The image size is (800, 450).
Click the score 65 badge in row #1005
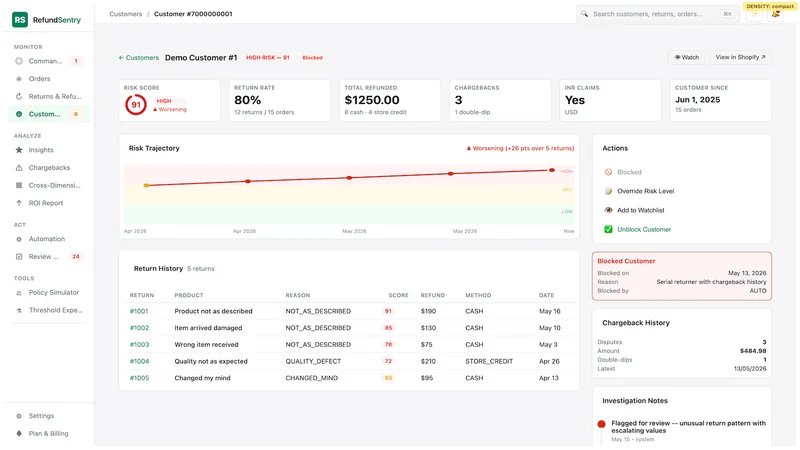point(388,379)
